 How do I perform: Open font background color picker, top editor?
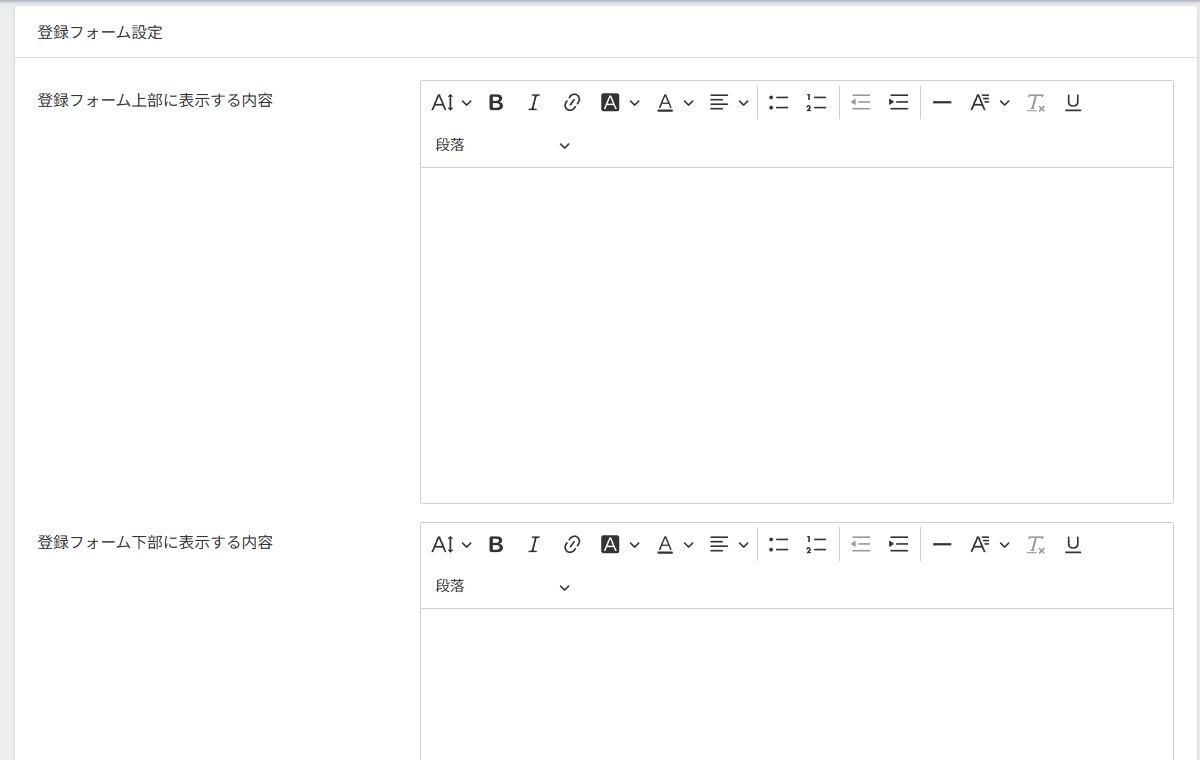point(619,102)
